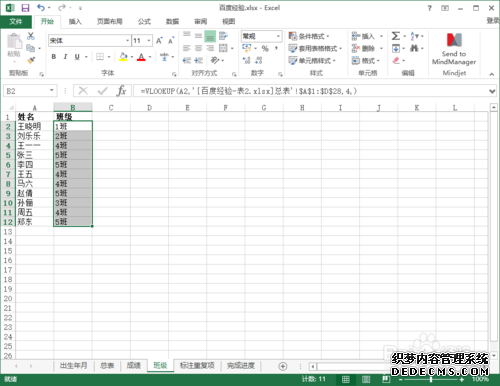Open the 总表 sheet tab
The height and width of the screenshot is (386, 500).
pyautogui.click(x=107, y=366)
